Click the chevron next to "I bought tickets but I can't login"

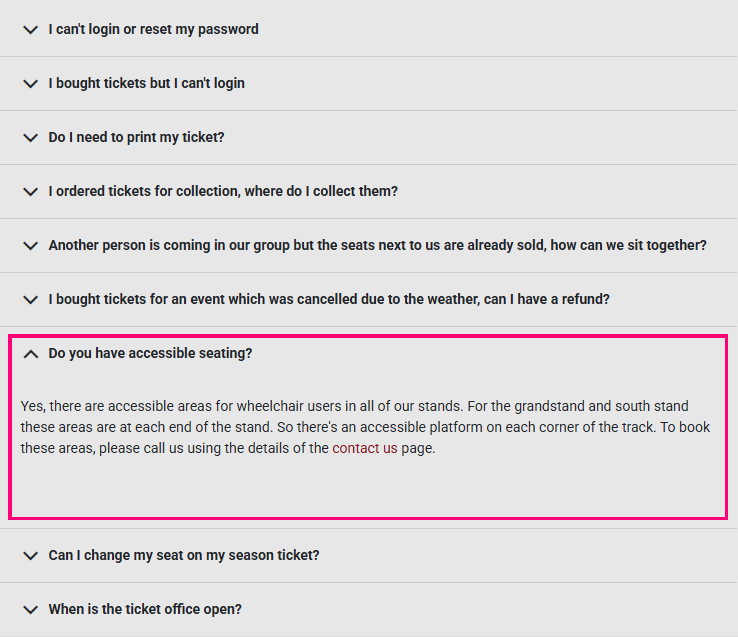30,83
